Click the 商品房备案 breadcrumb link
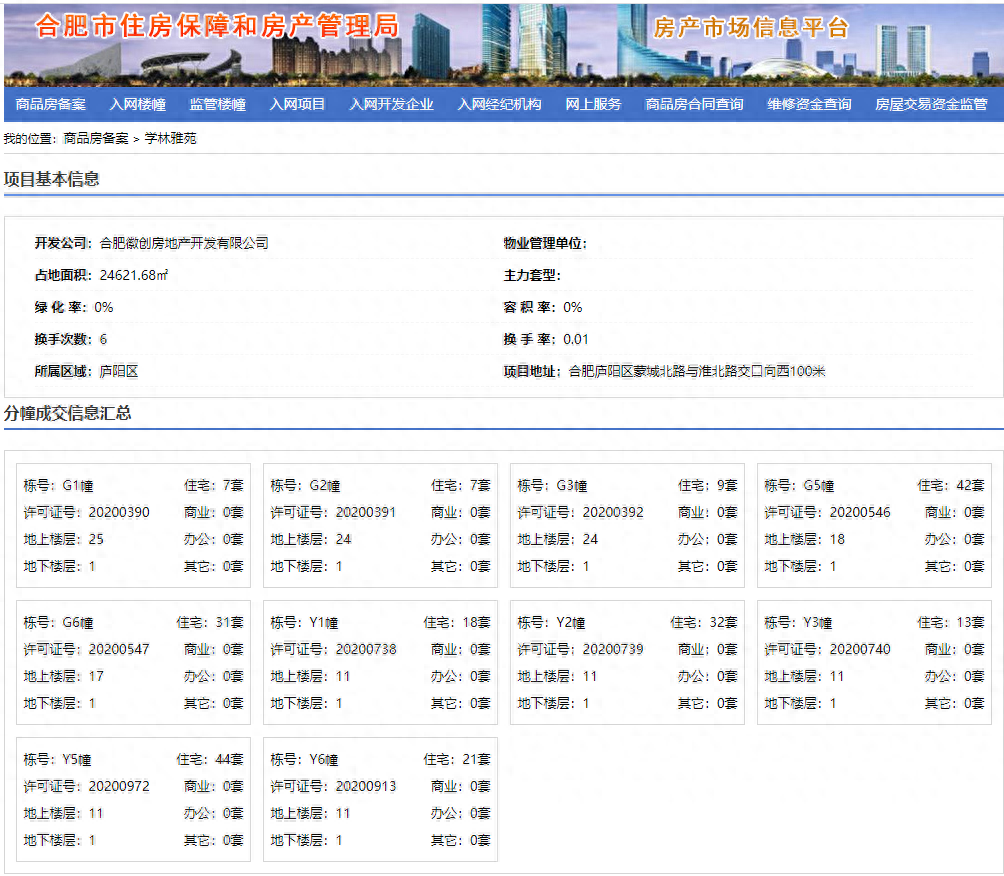 [96, 139]
